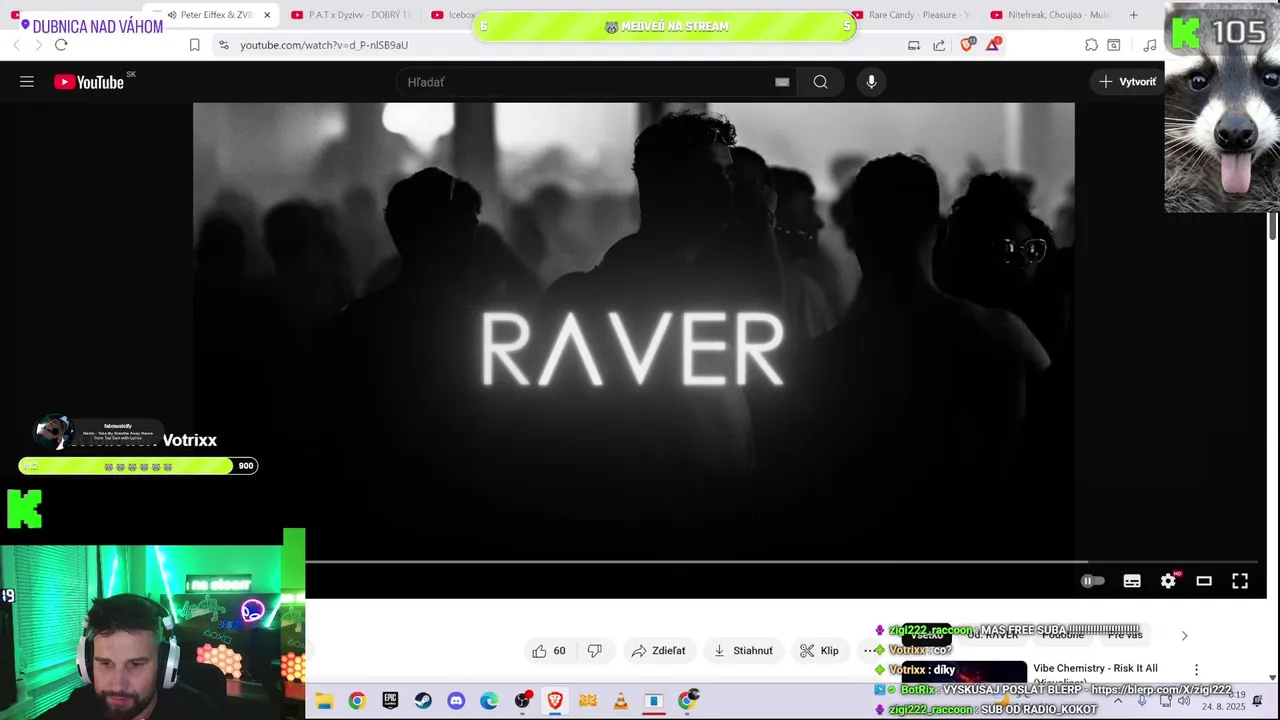Screen dimensions: 1280x720
Task: Open Brave Shields lion icon
Action: (x=966, y=45)
